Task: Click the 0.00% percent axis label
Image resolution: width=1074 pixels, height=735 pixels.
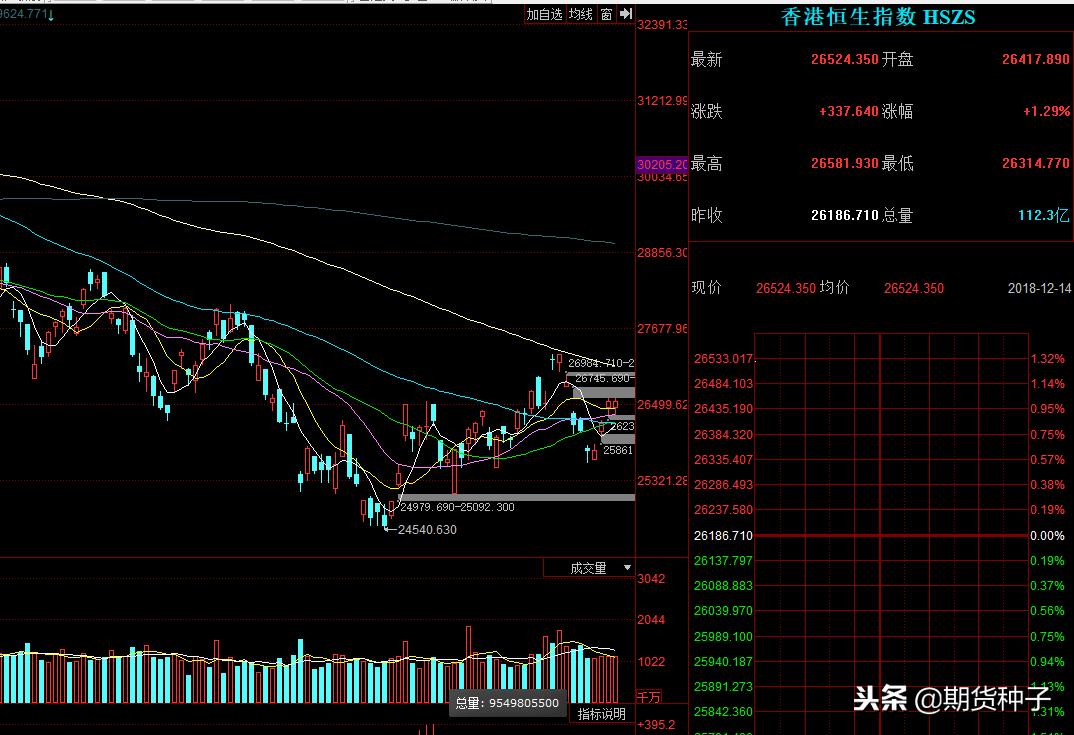Action: pyautogui.click(x=1048, y=536)
